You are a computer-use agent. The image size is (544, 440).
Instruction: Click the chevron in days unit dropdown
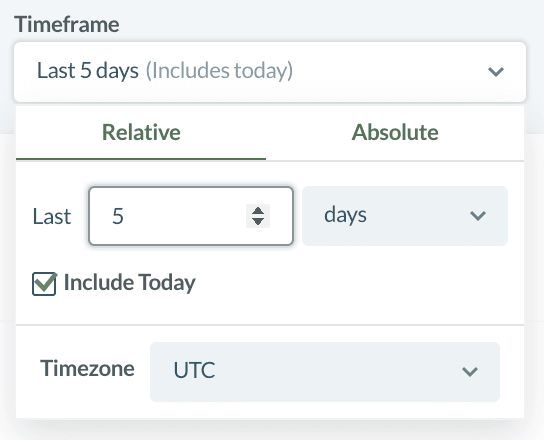(478, 215)
